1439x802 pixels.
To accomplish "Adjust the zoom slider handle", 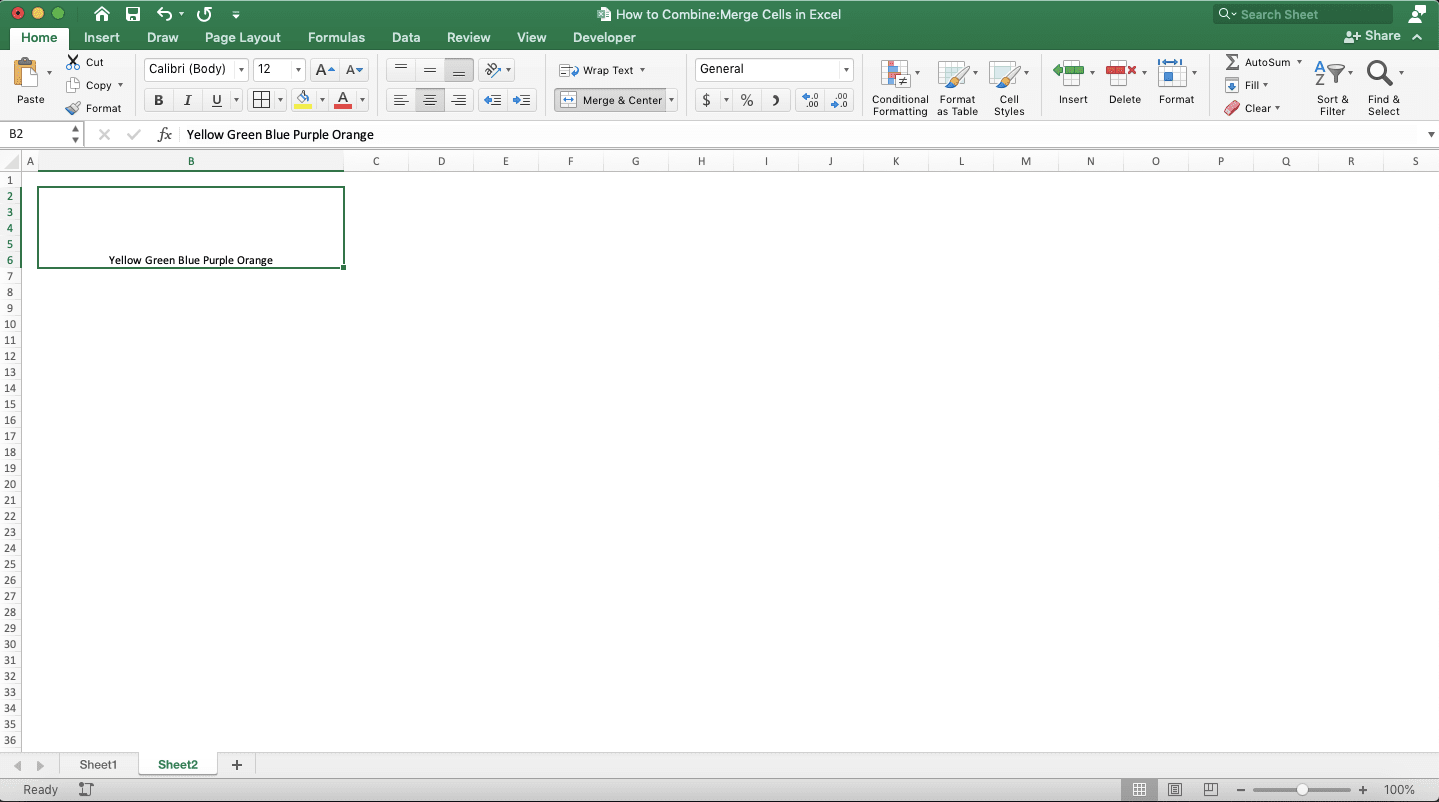I will (x=1302, y=790).
